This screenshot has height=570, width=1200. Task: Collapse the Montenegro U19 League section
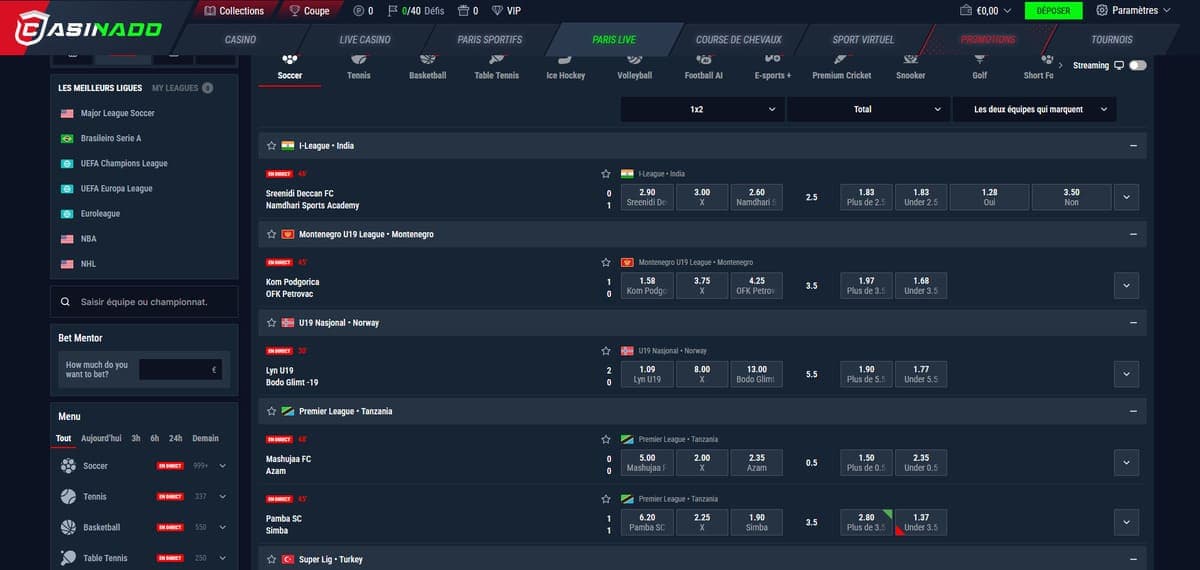(1133, 234)
